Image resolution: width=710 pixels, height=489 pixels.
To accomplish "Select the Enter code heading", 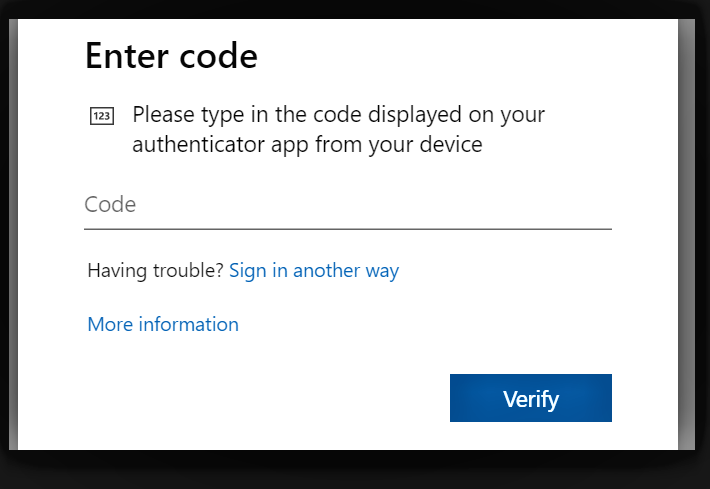I will (x=172, y=56).
